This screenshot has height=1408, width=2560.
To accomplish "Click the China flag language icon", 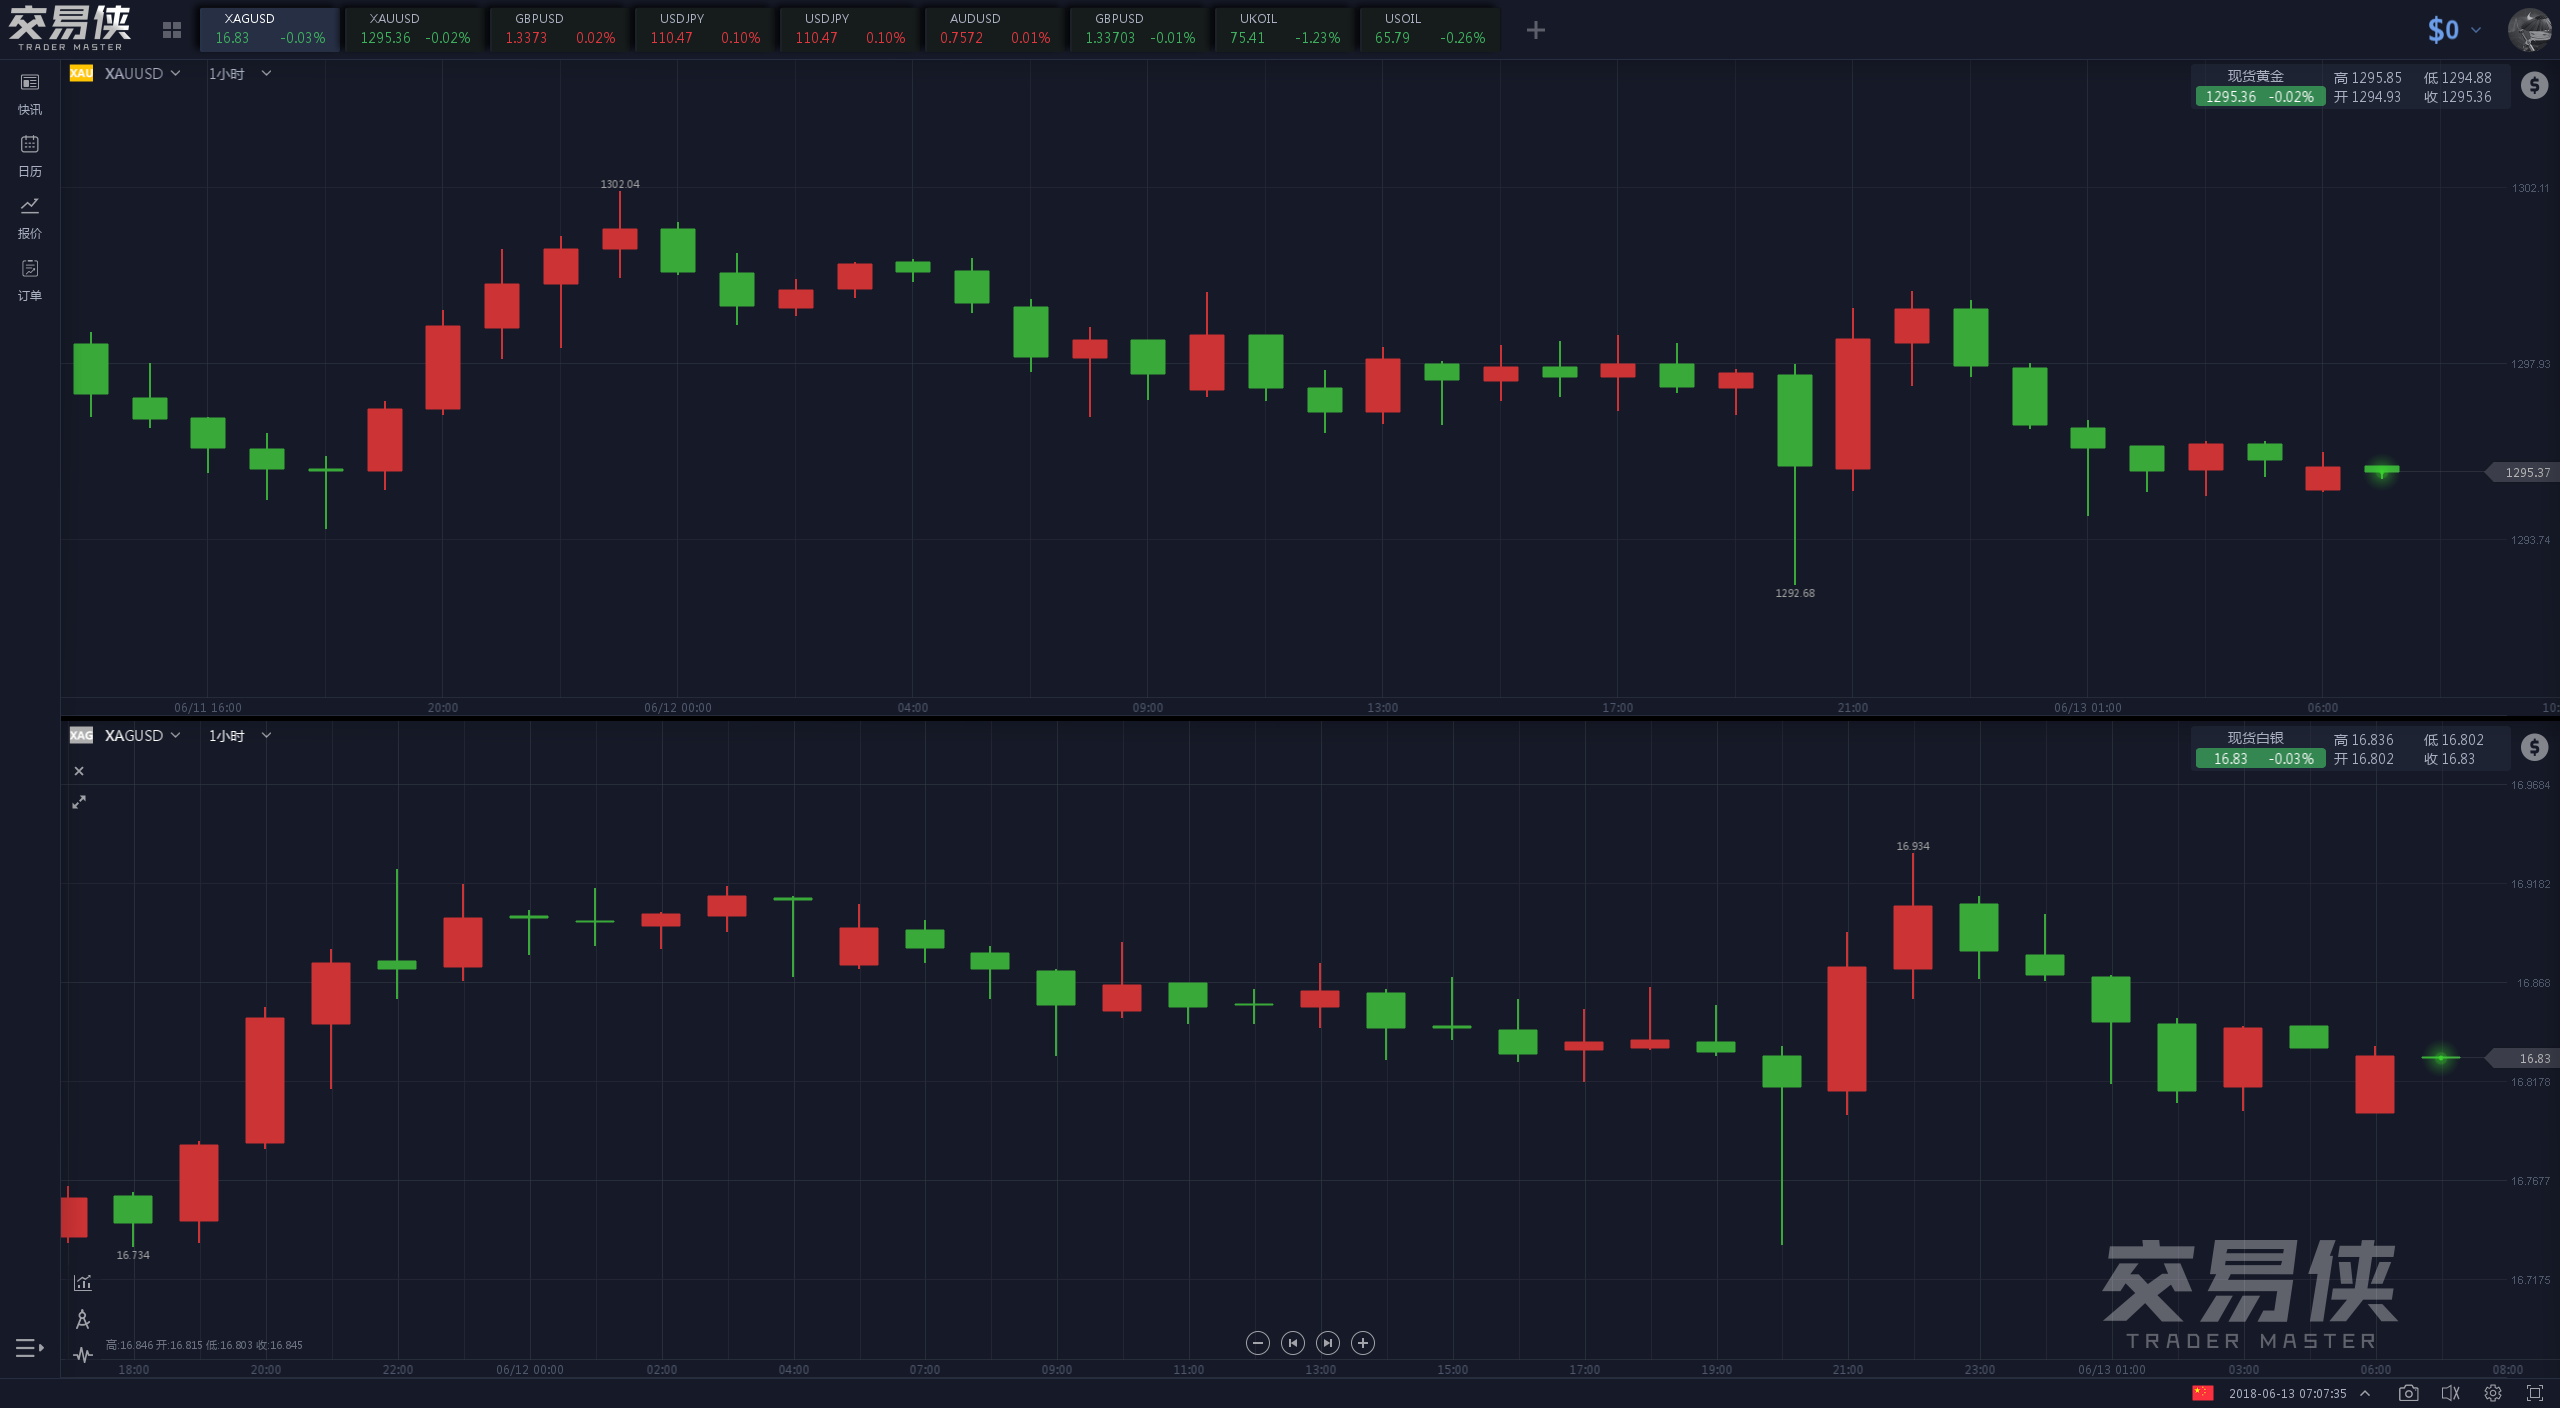I will (x=2203, y=1393).
